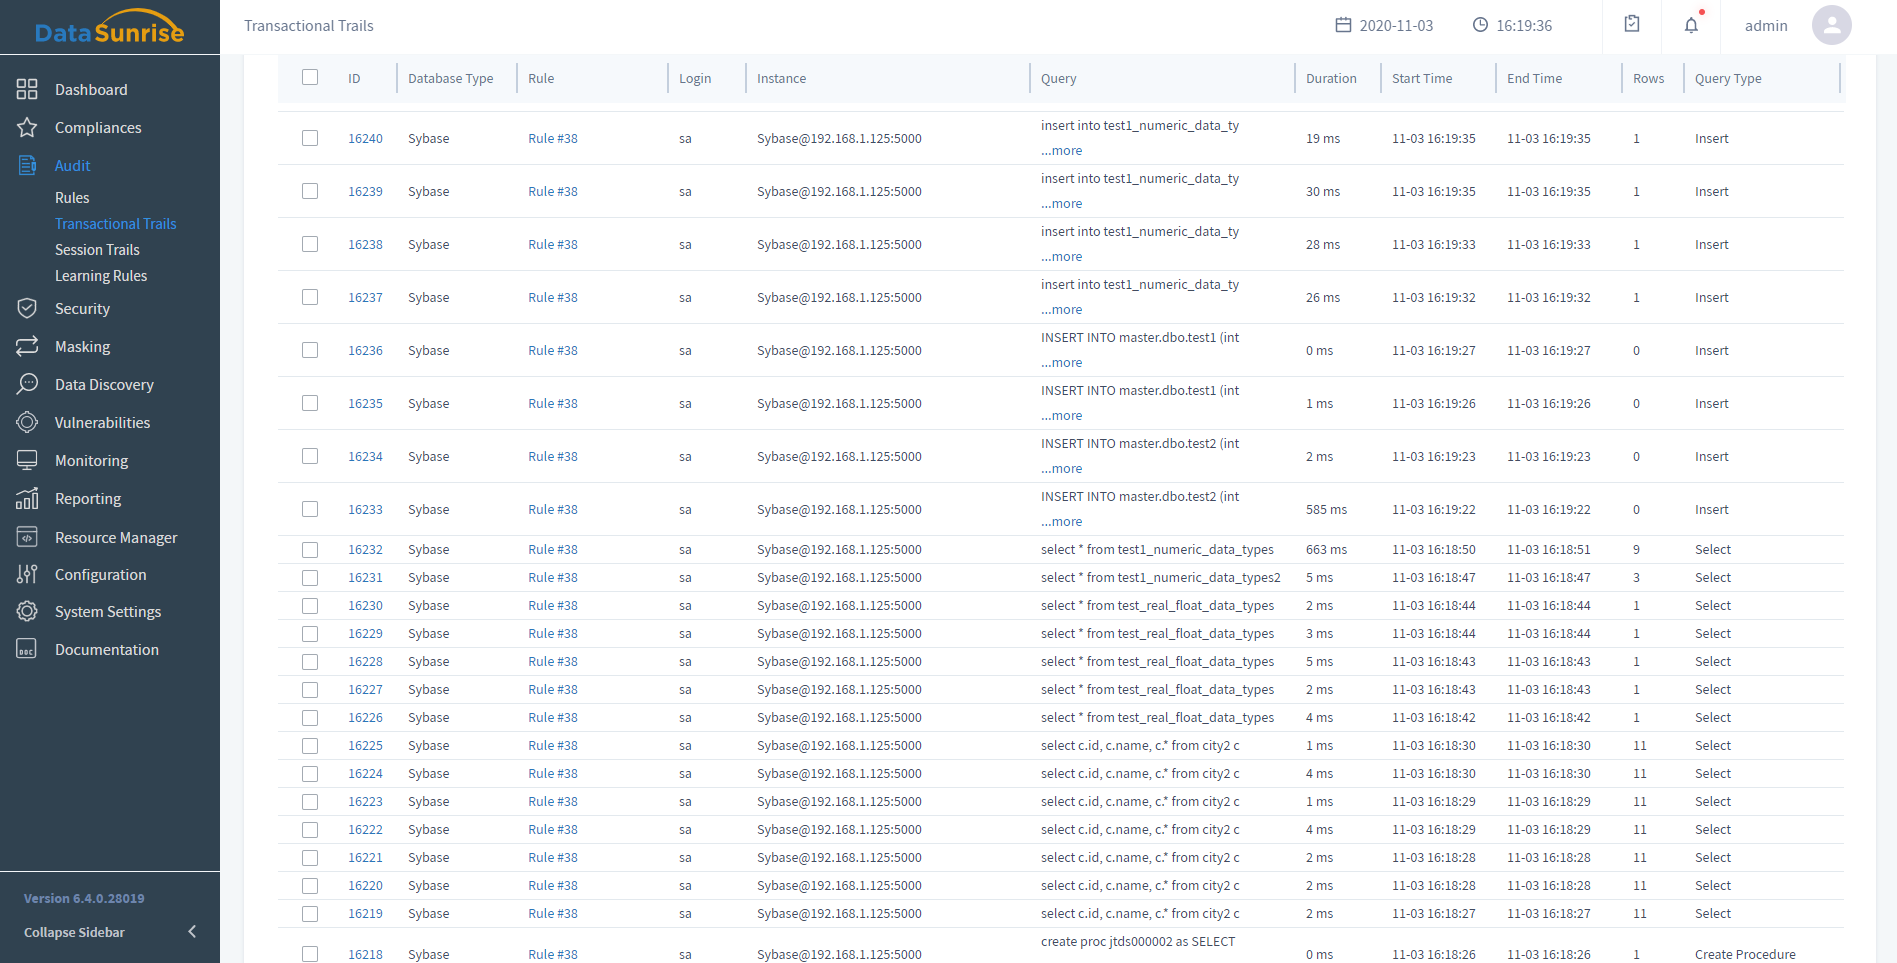Collapse the sidebar using the chevron arrow
The width and height of the screenshot is (1897, 963).
tap(192, 932)
